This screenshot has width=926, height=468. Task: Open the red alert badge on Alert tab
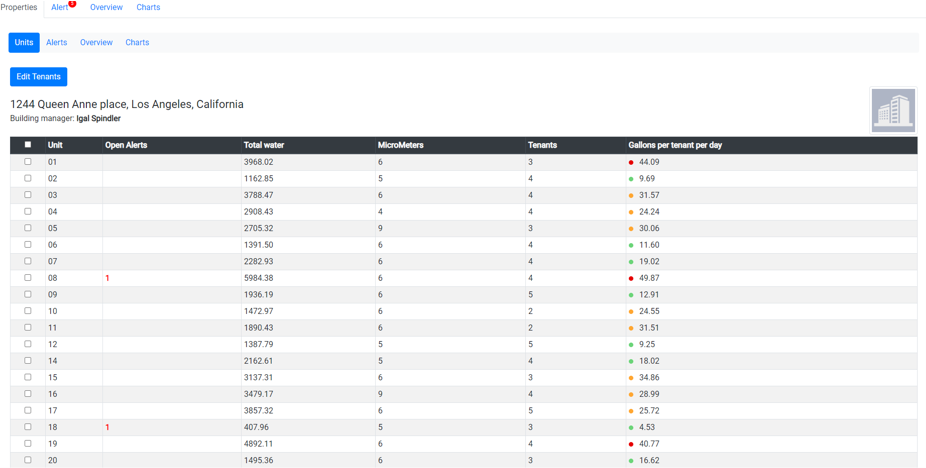click(x=72, y=4)
